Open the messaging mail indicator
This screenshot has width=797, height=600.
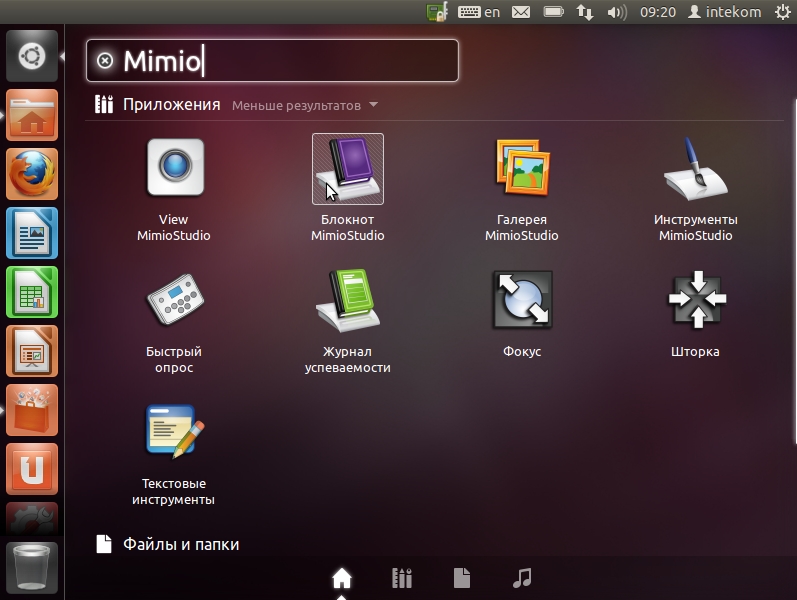tap(520, 12)
